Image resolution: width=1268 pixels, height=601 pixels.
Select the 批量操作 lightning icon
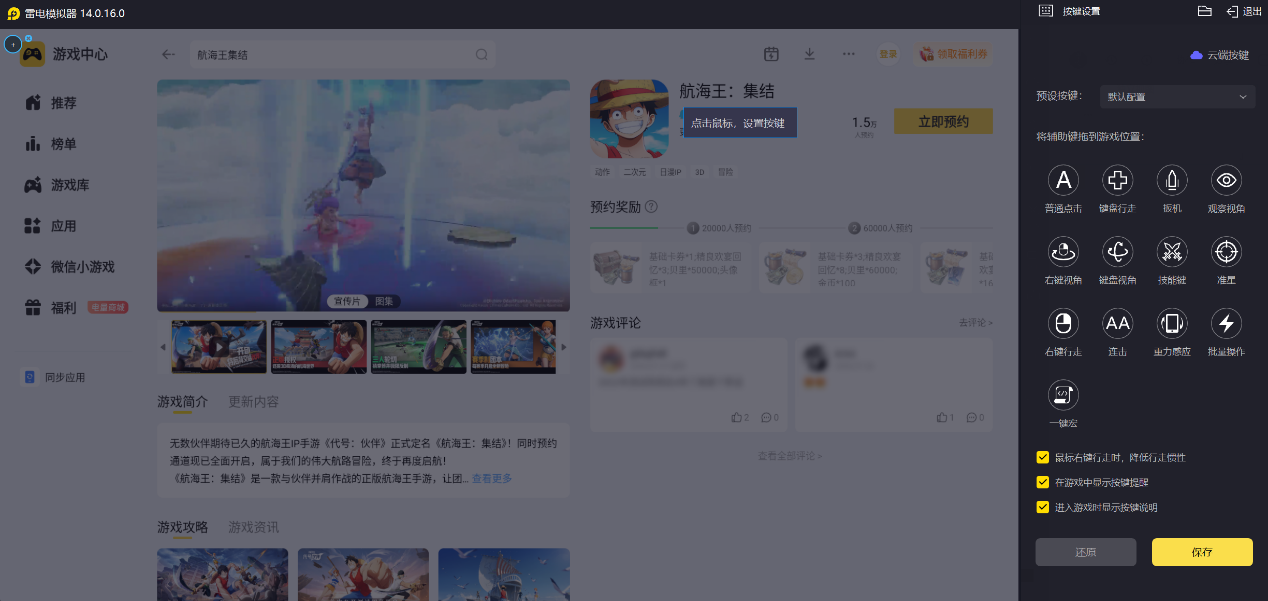(1226, 323)
